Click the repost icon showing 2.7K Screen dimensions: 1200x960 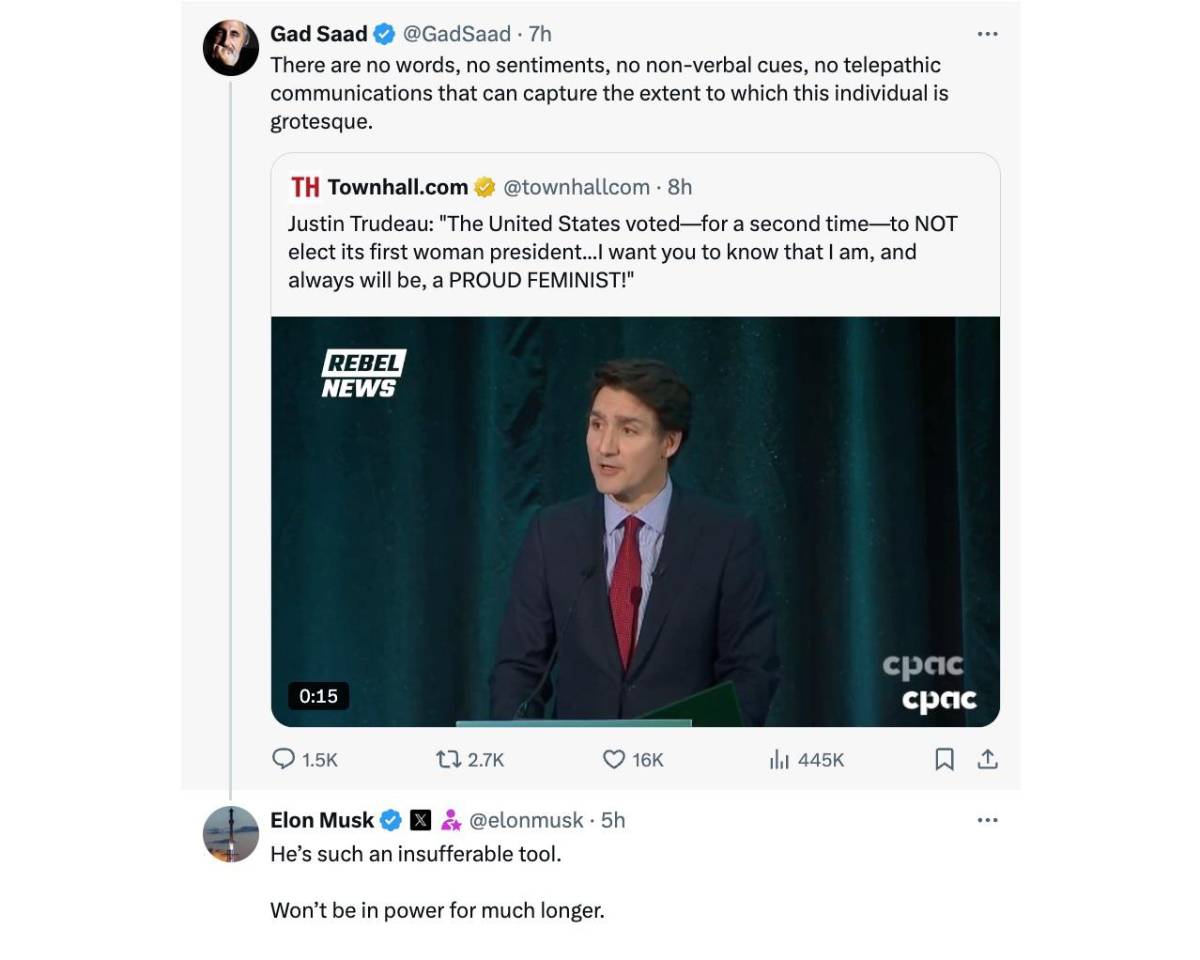tap(452, 760)
